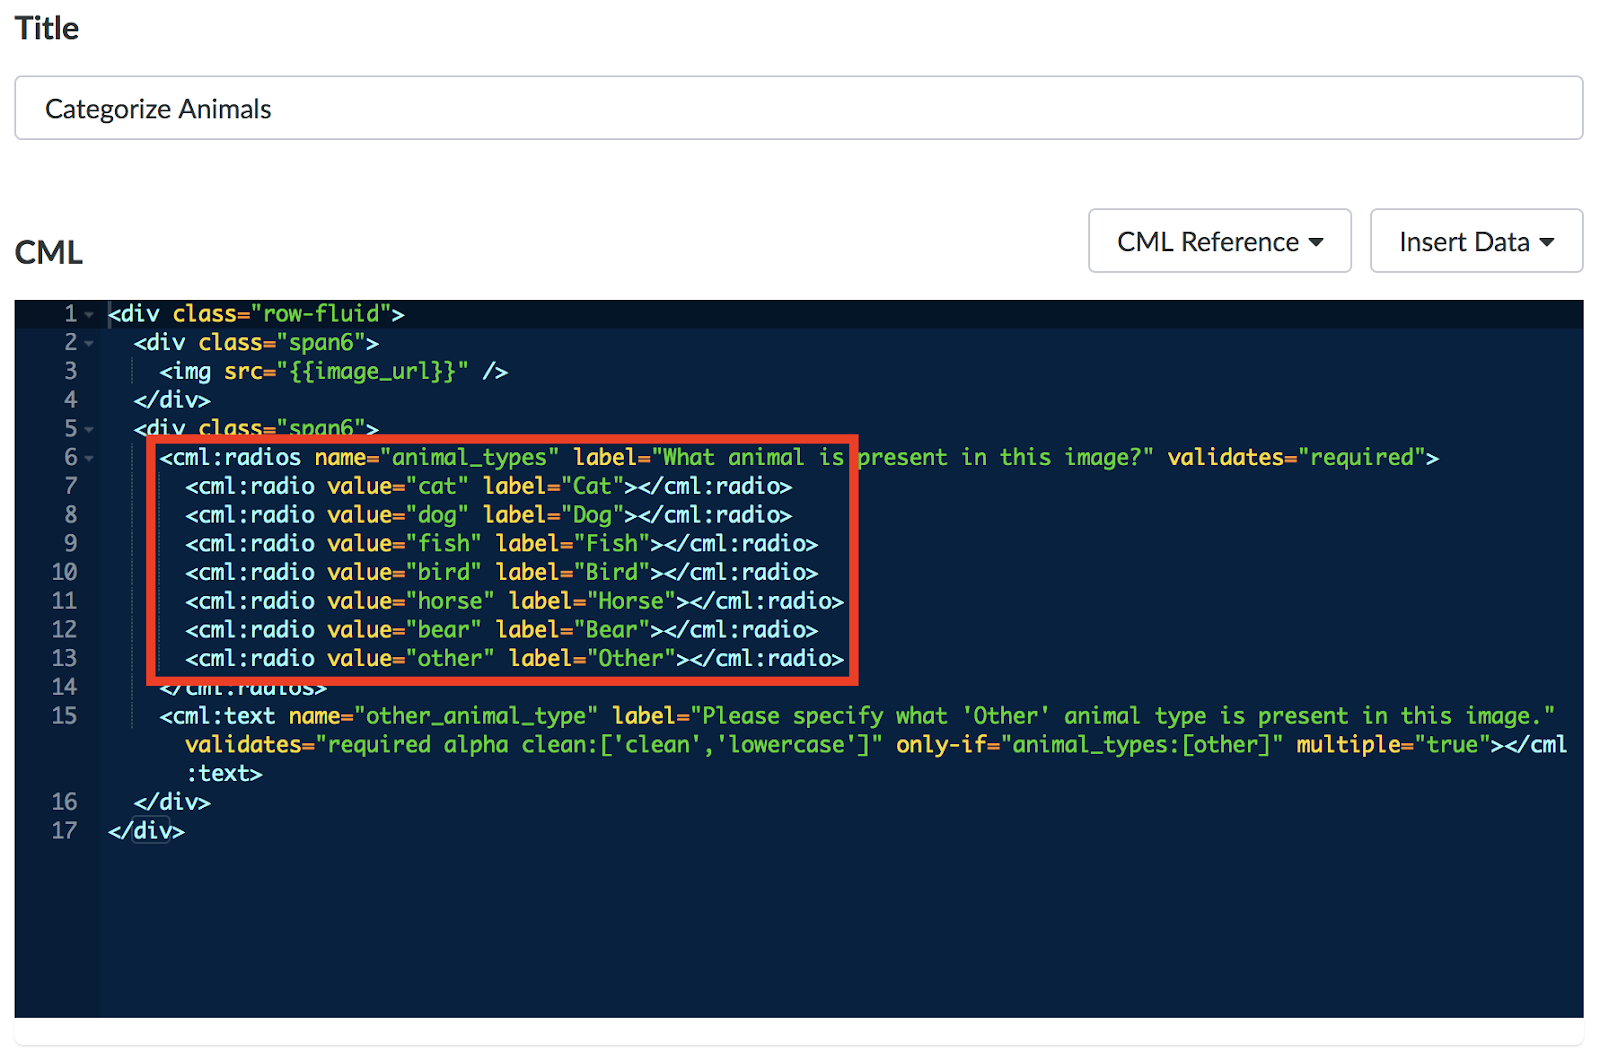1600x1061 pixels.
Task: Click the Title input field 'Categorize Animals'
Action: click(798, 108)
